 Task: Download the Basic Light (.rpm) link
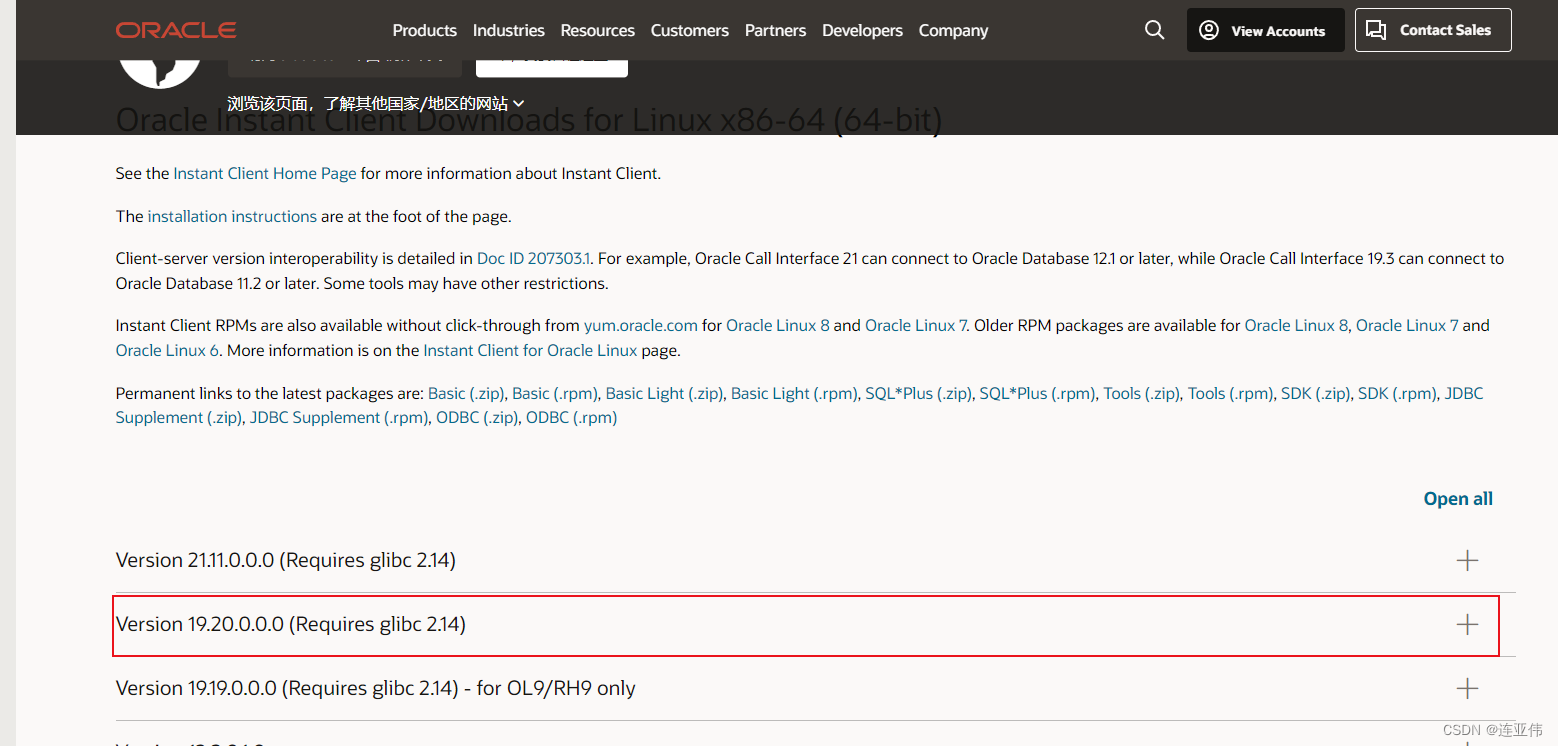794,393
